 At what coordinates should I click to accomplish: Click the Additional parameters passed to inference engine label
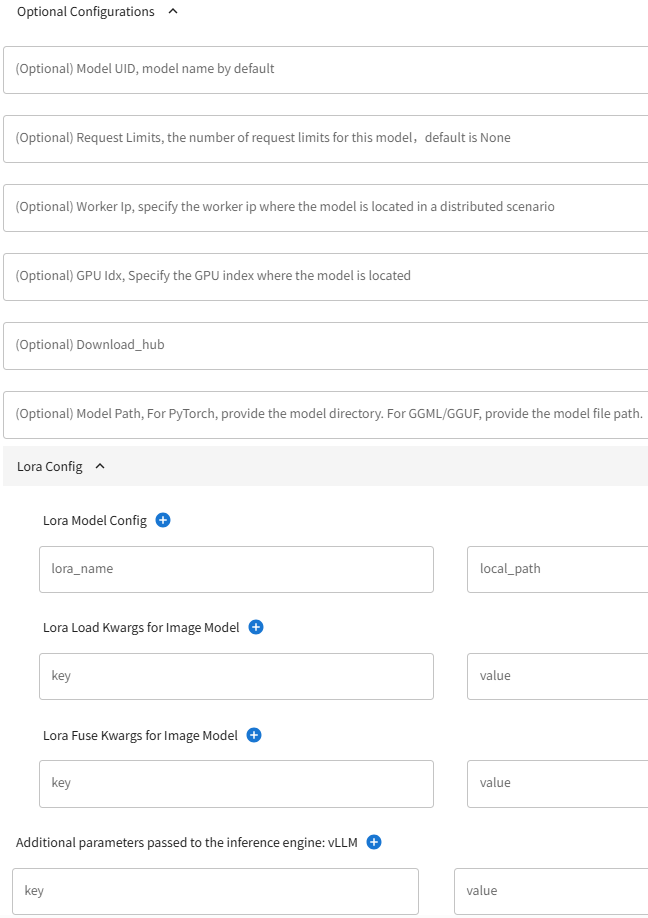click(187, 842)
